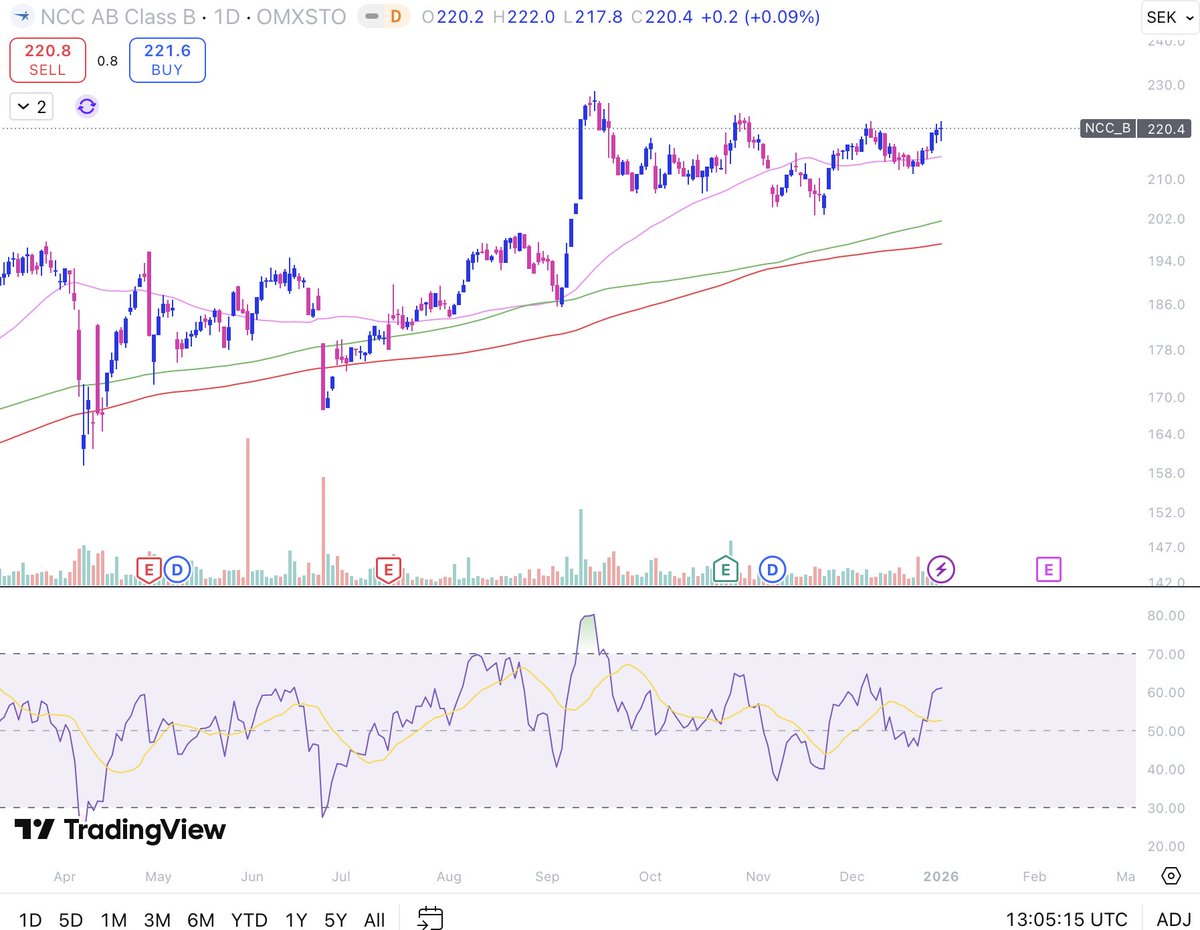Select the 3M time range
This screenshot has width=1200, height=930.
pos(157,919)
